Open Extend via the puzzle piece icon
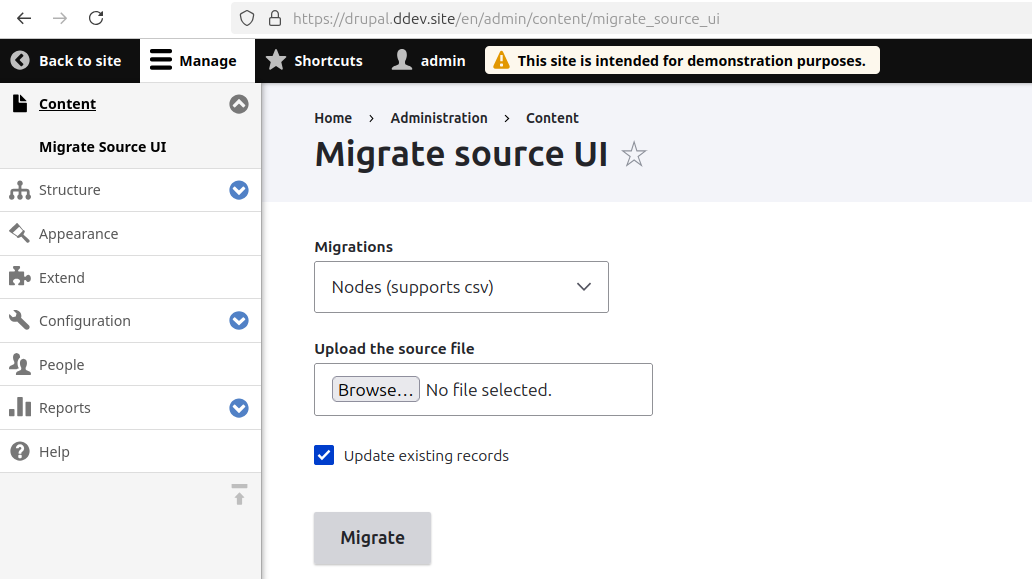Viewport: 1032px width, 579px height. [18, 277]
